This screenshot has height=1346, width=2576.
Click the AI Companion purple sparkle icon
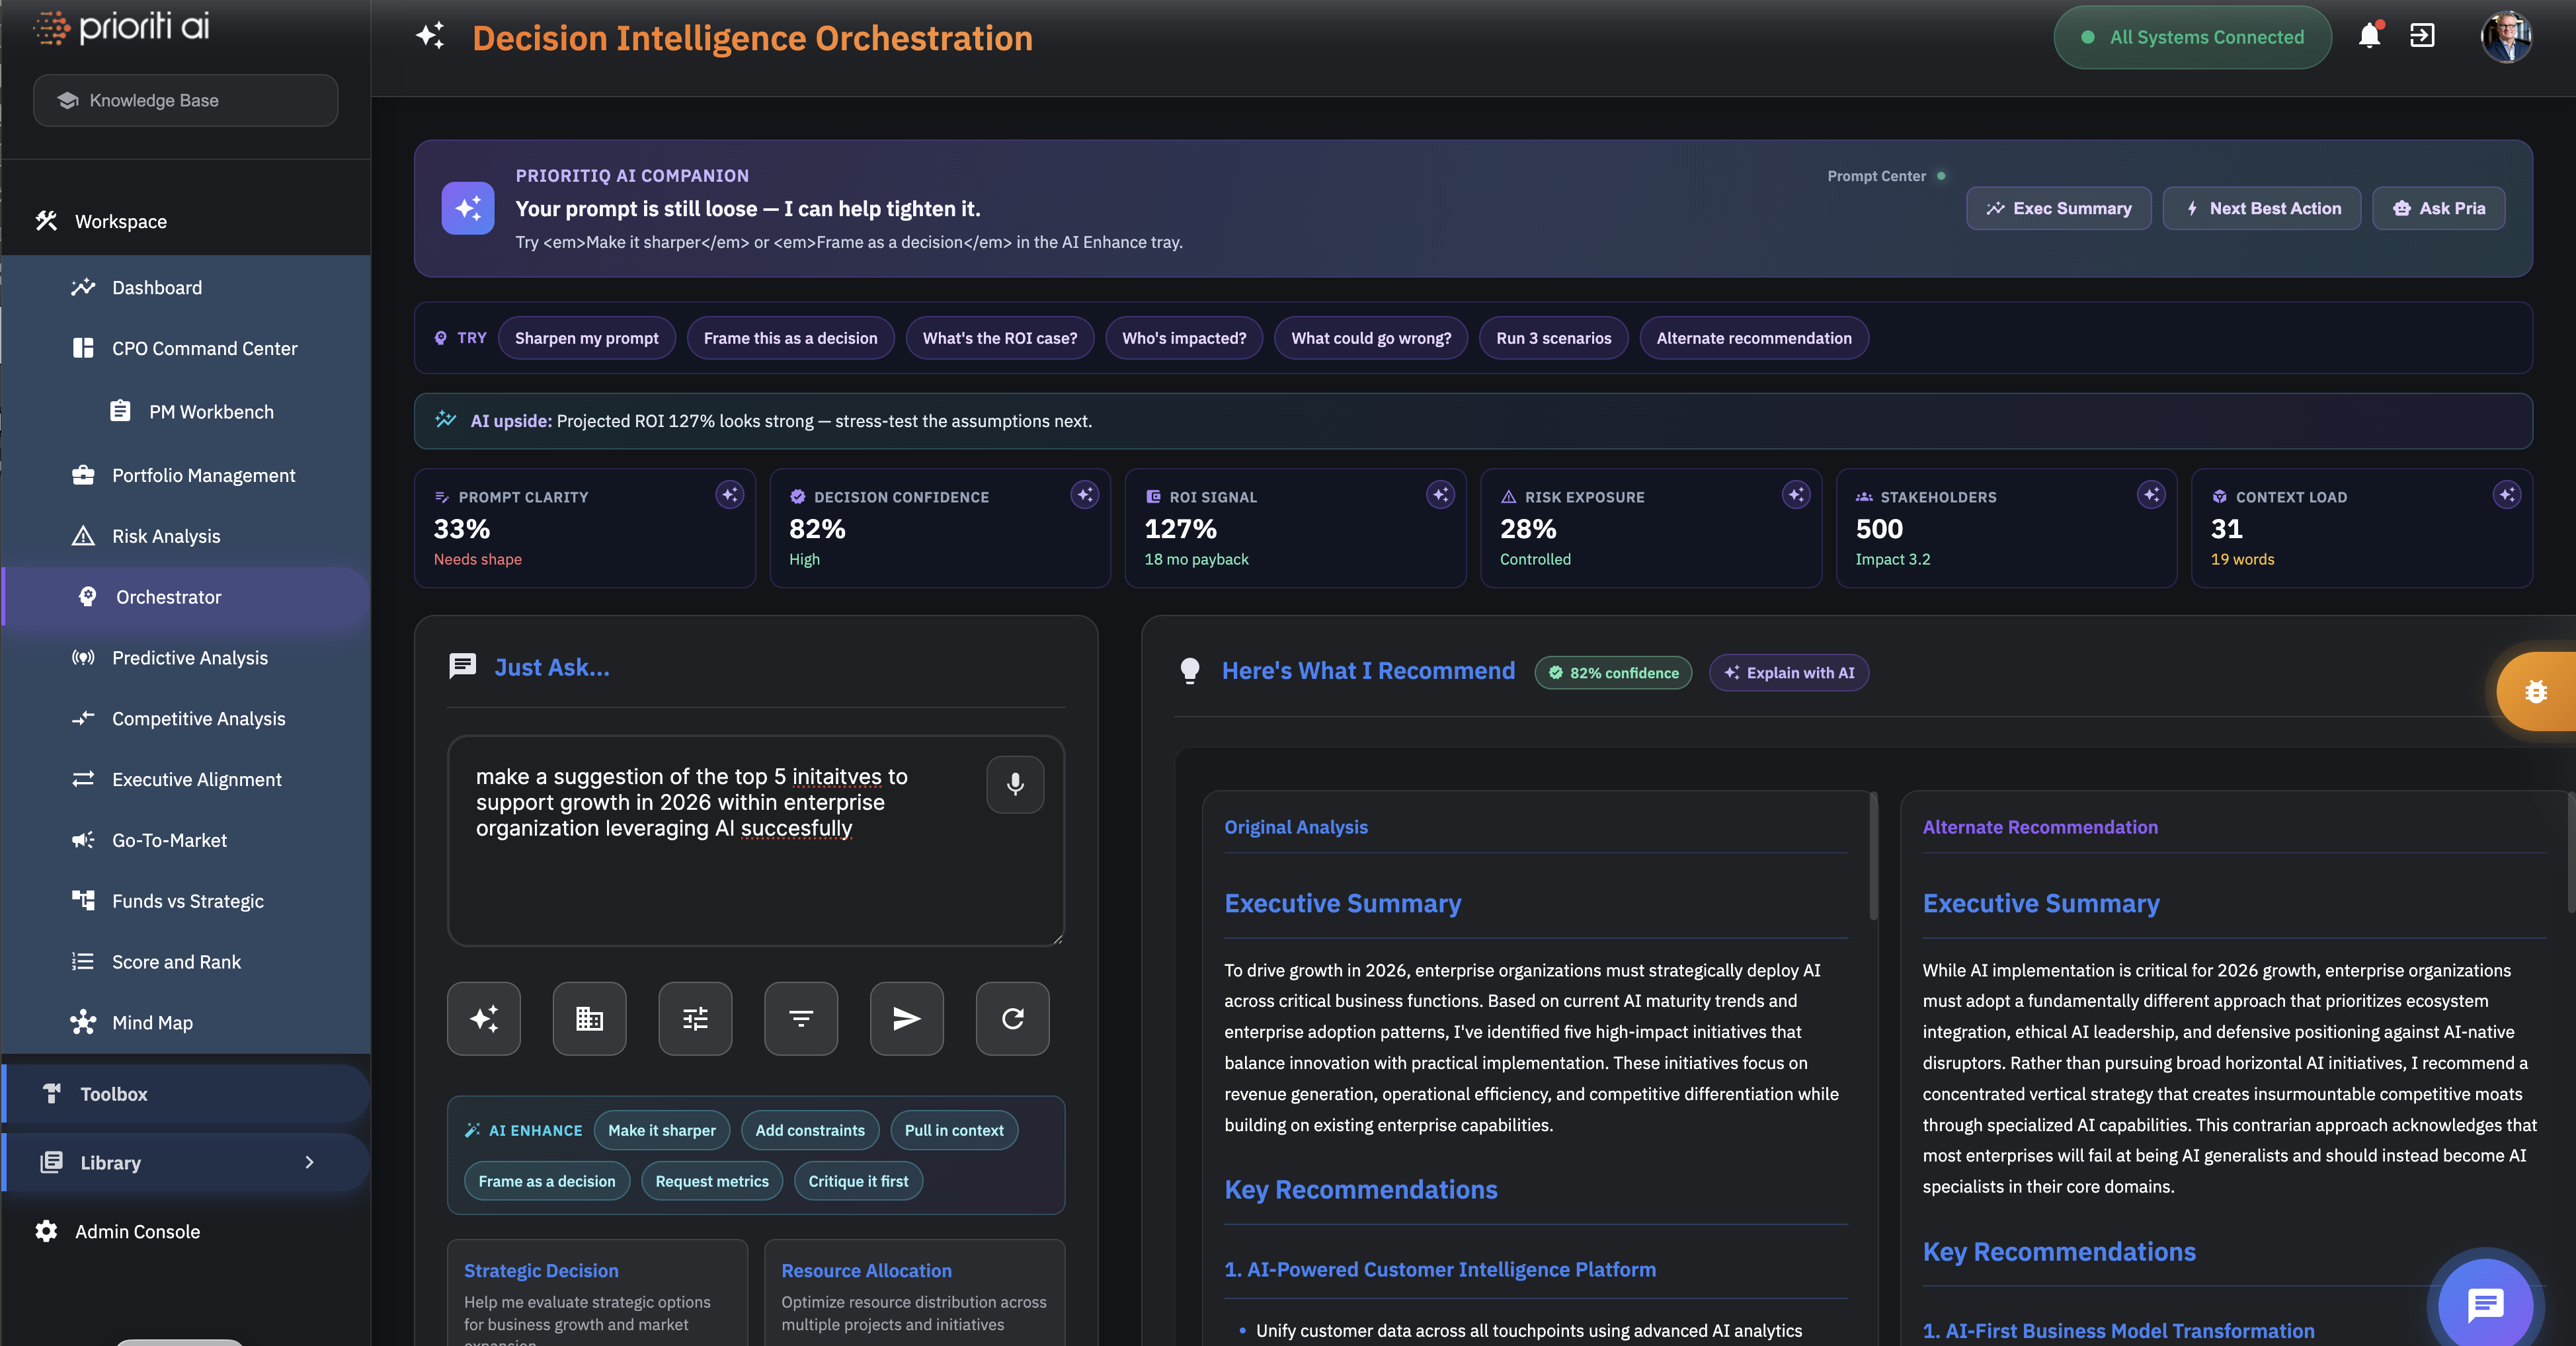(x=468, y=208)
